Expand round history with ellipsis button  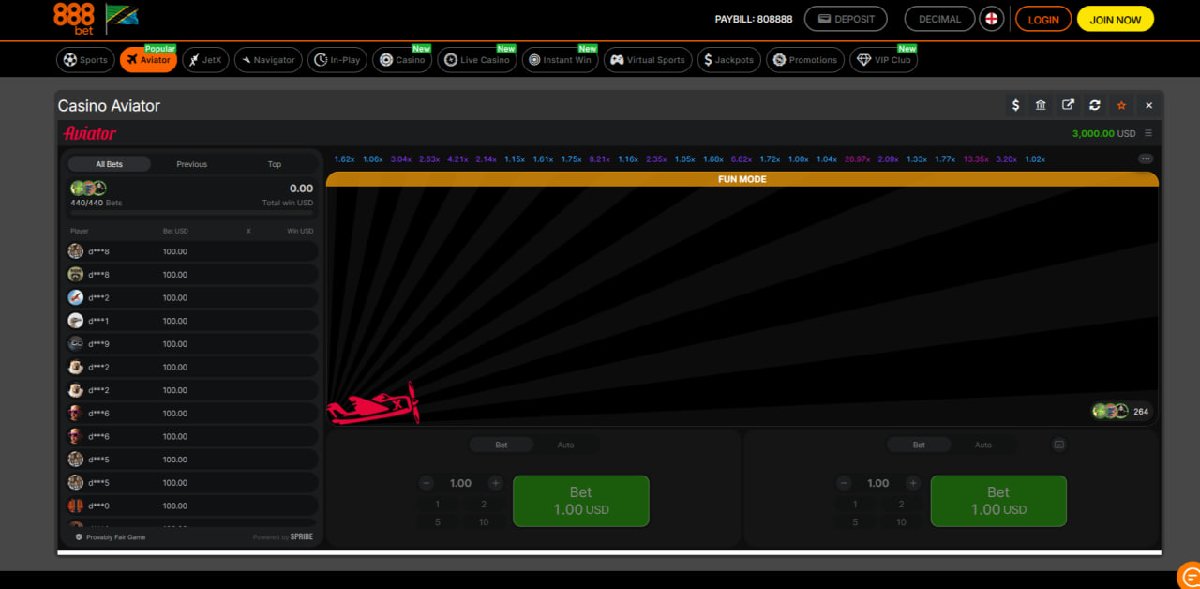point(1146,159)
